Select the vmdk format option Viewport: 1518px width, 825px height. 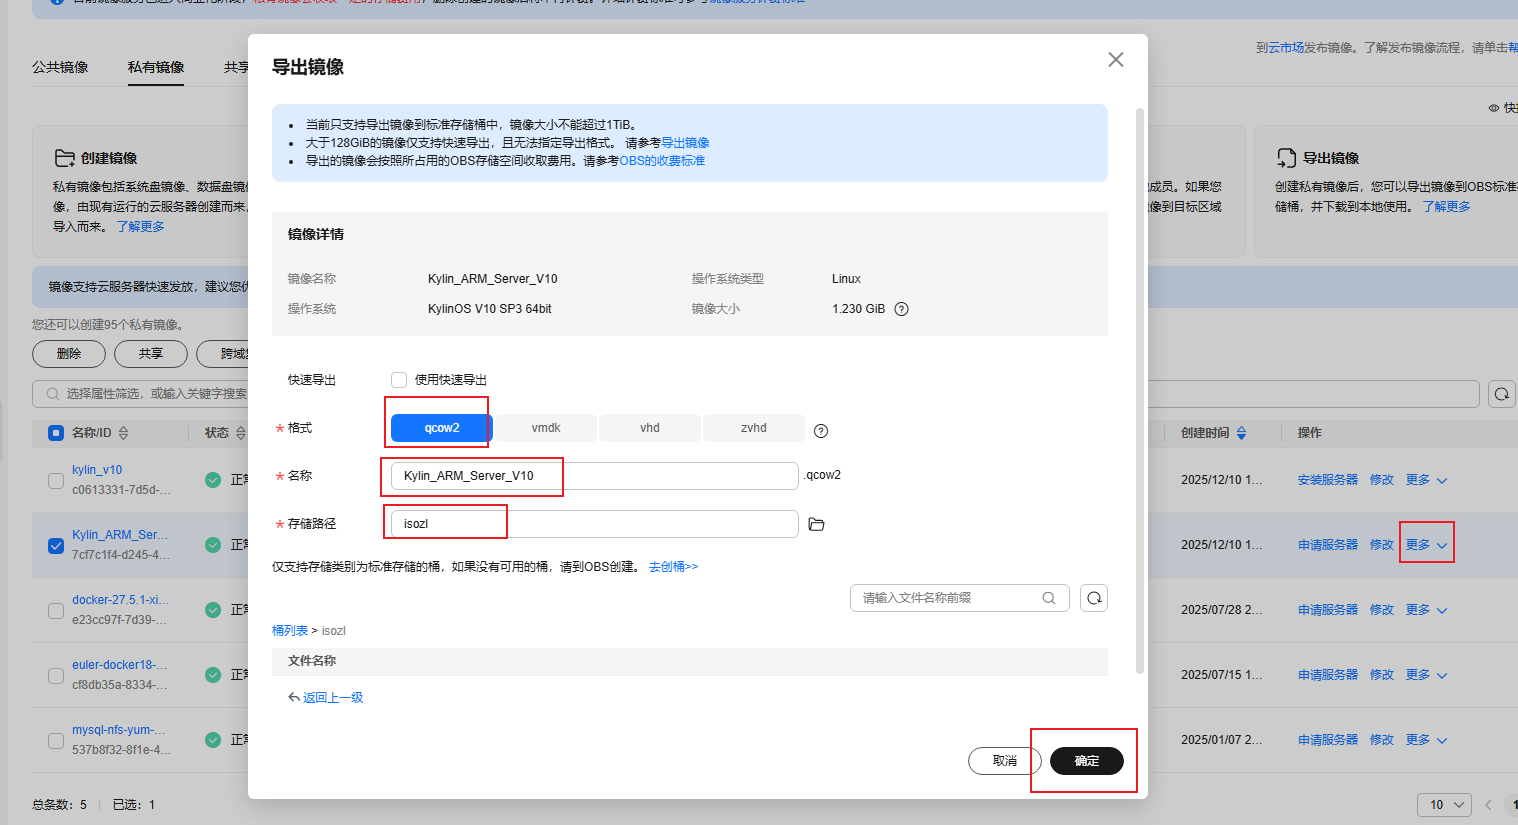coord(546,428)
